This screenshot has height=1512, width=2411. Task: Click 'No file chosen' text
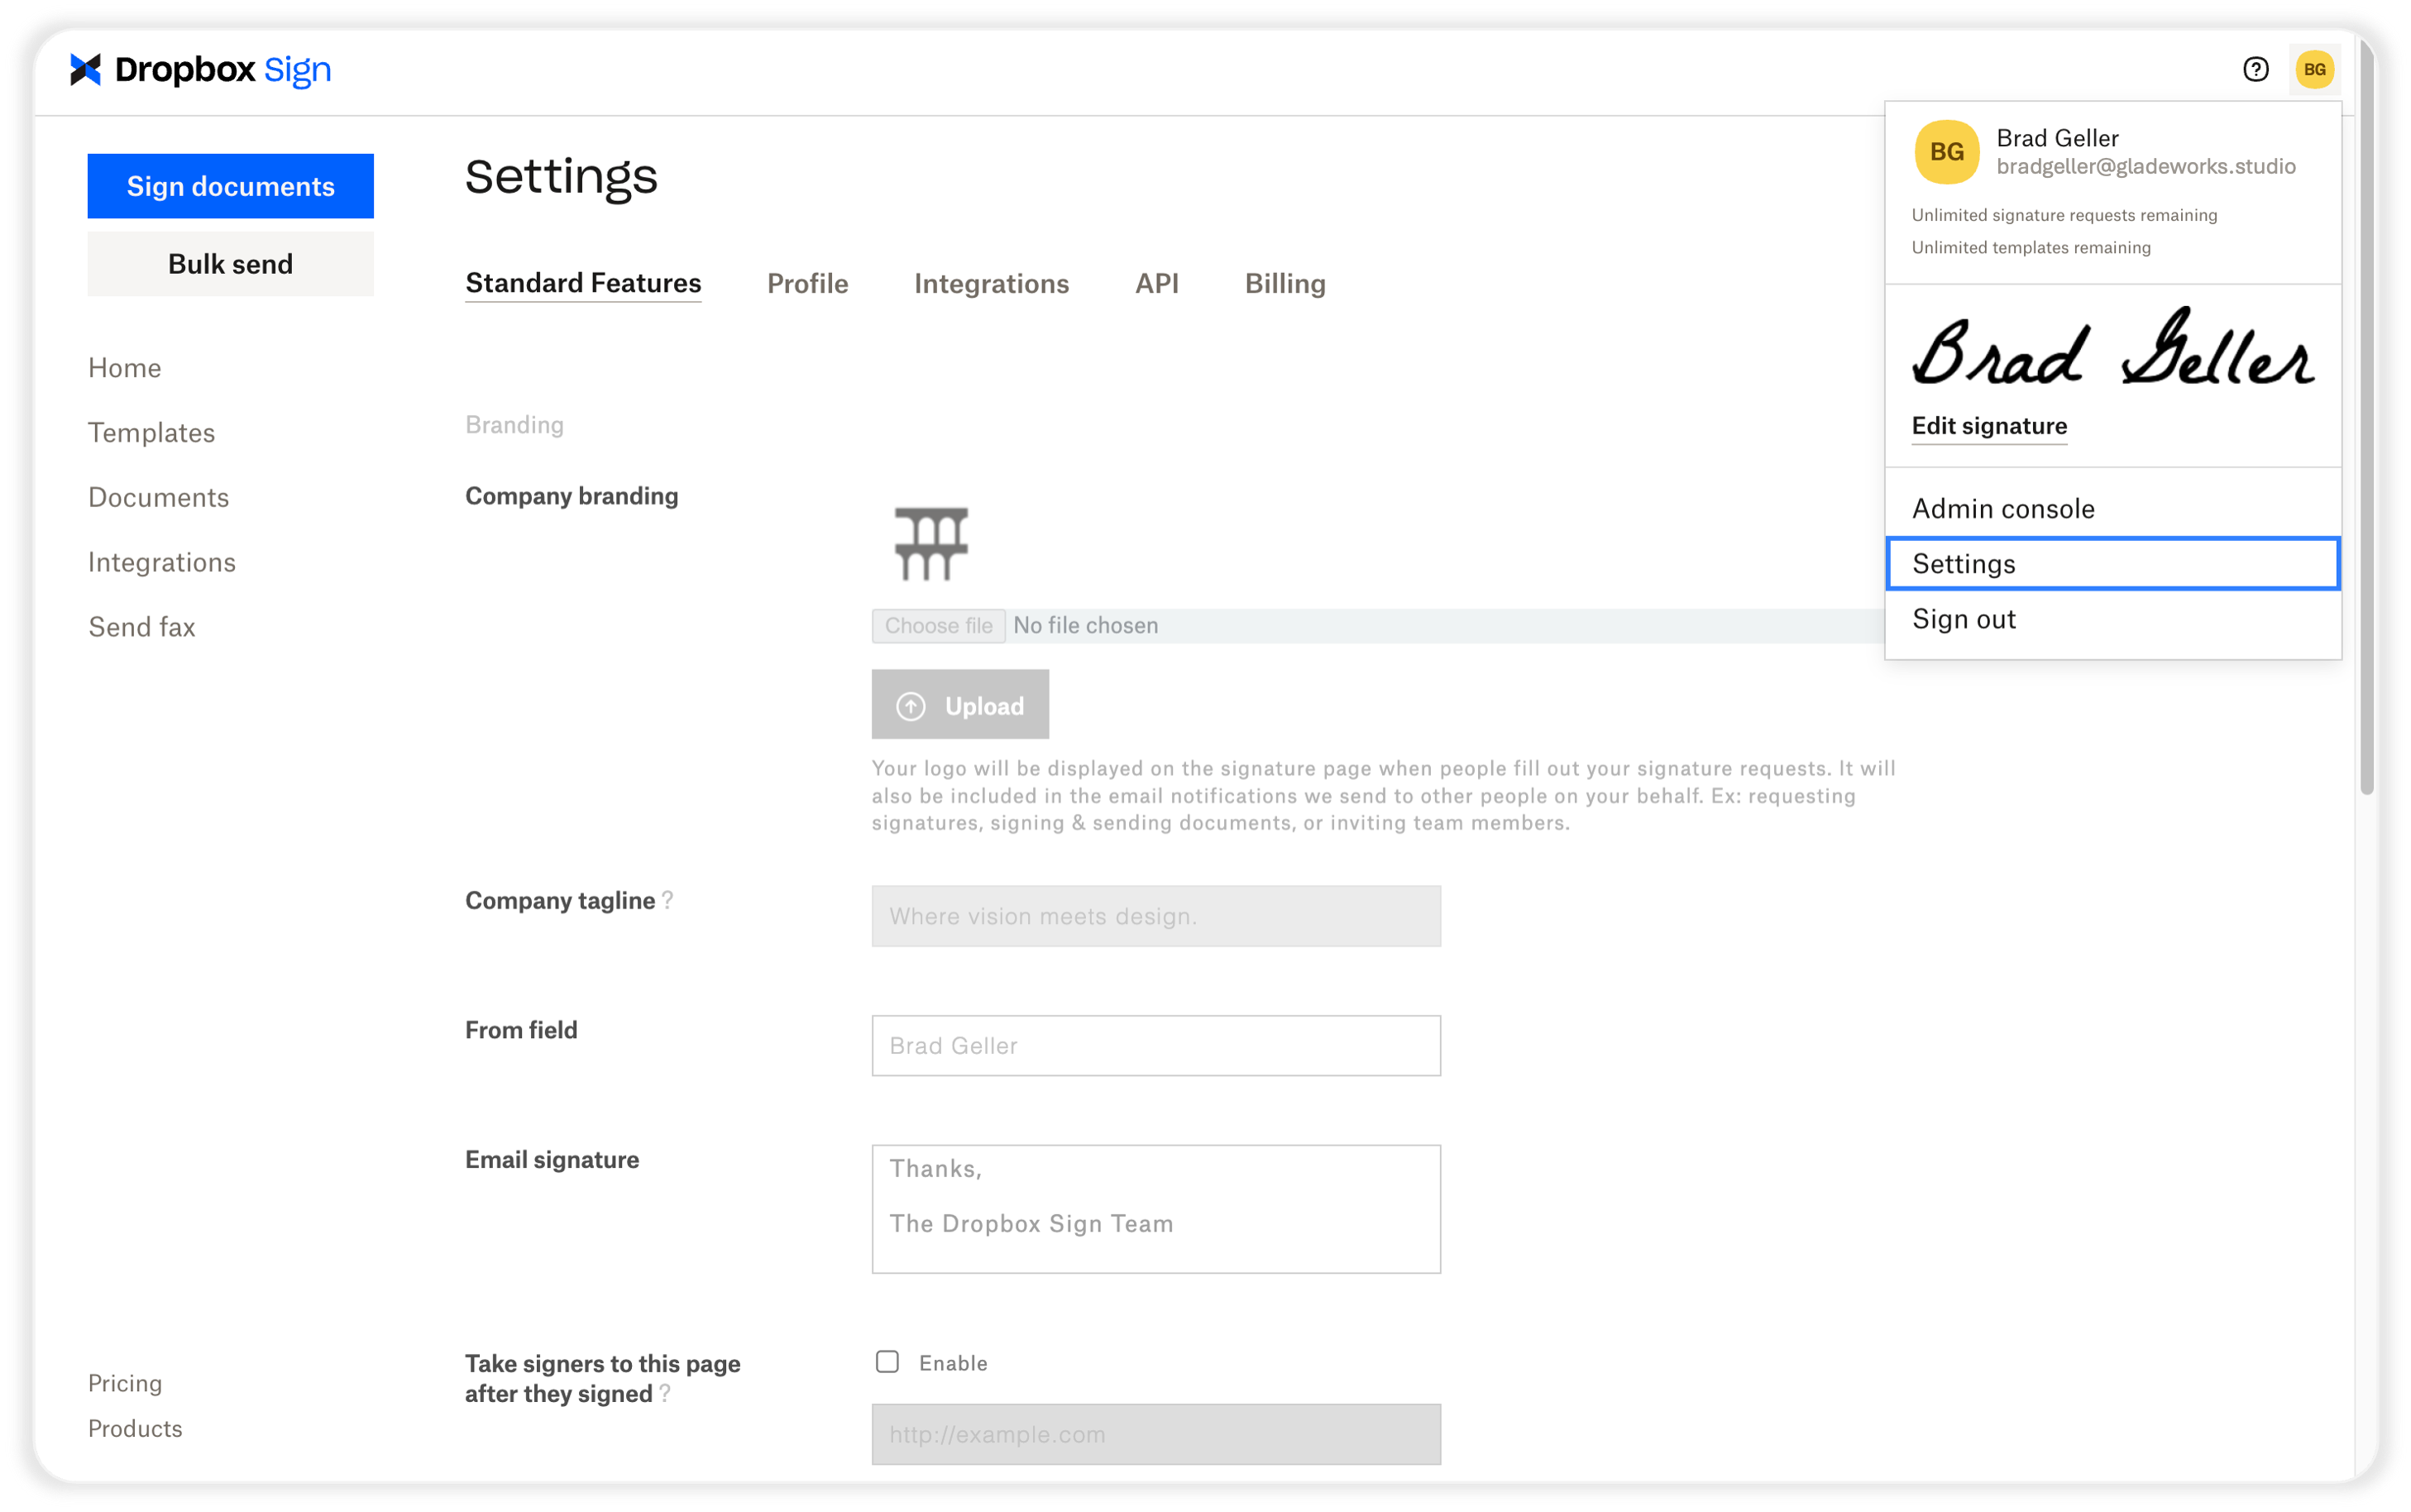coord(1085,625)
